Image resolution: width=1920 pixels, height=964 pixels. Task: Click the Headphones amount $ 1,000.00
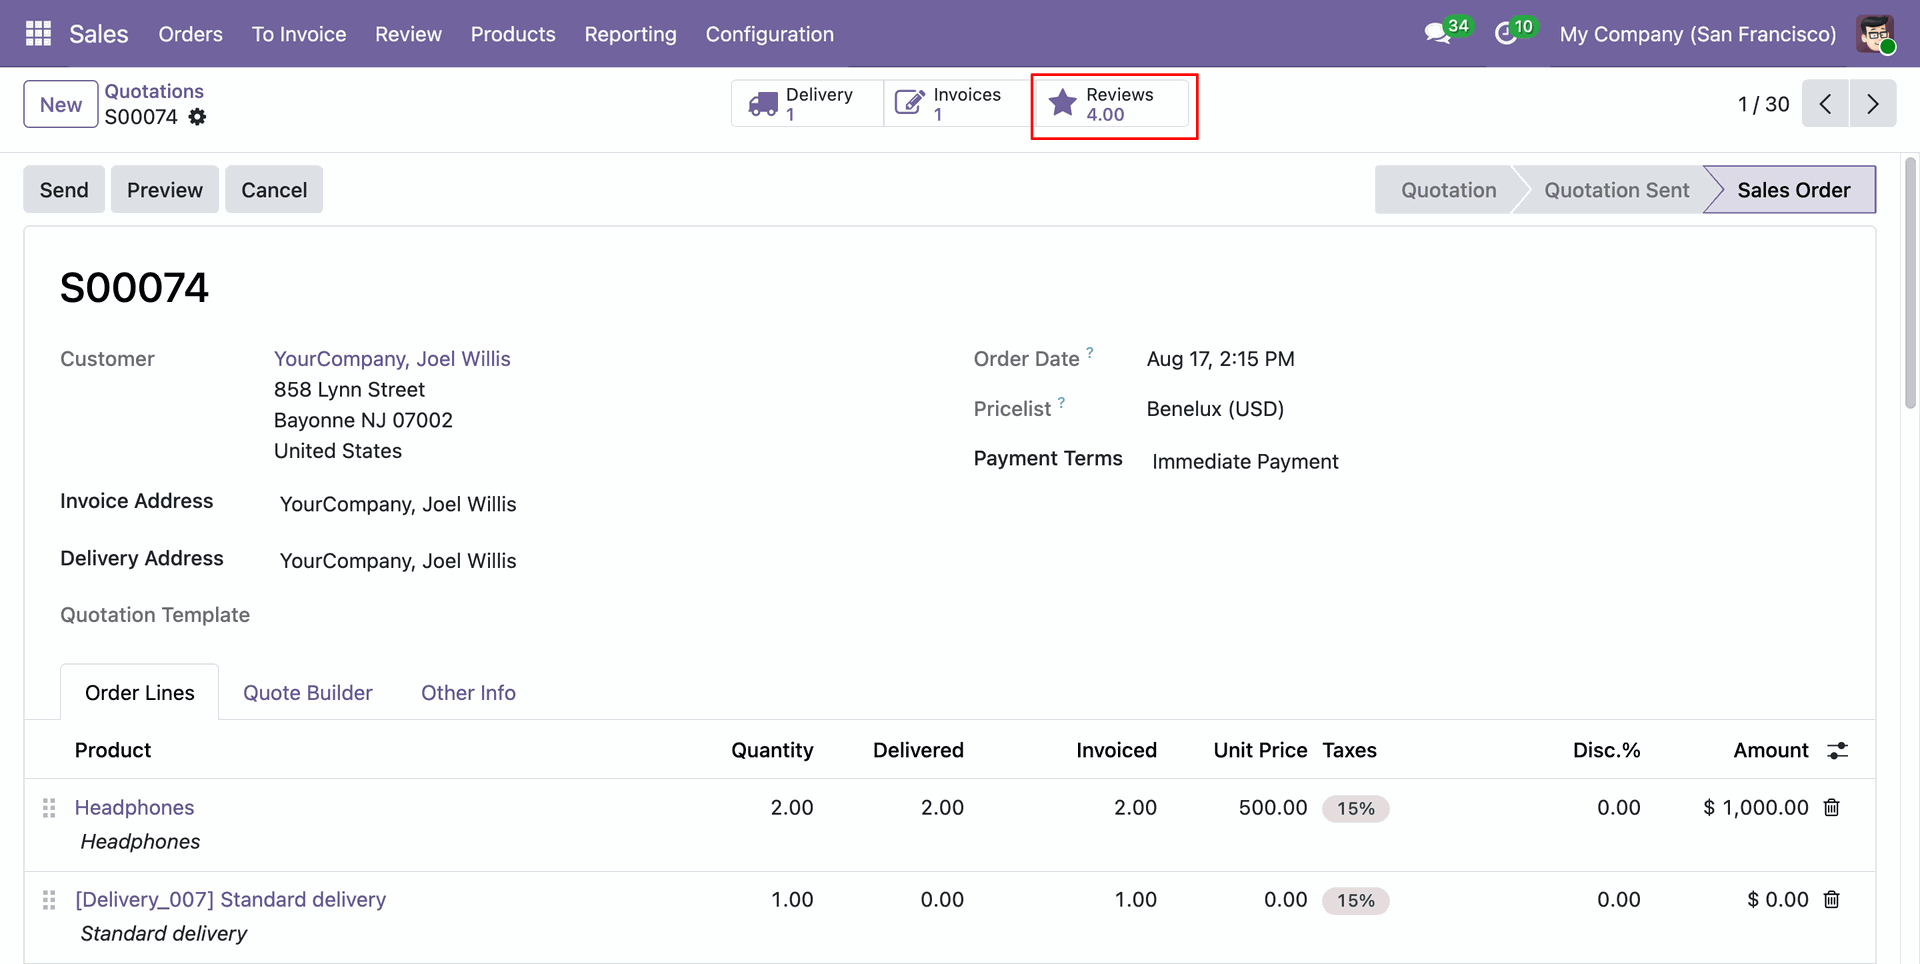click(x=1755, y=807)
